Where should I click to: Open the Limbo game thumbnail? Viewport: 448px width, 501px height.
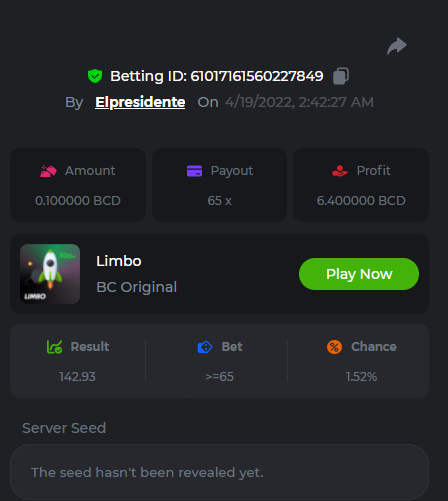point(50,274)
